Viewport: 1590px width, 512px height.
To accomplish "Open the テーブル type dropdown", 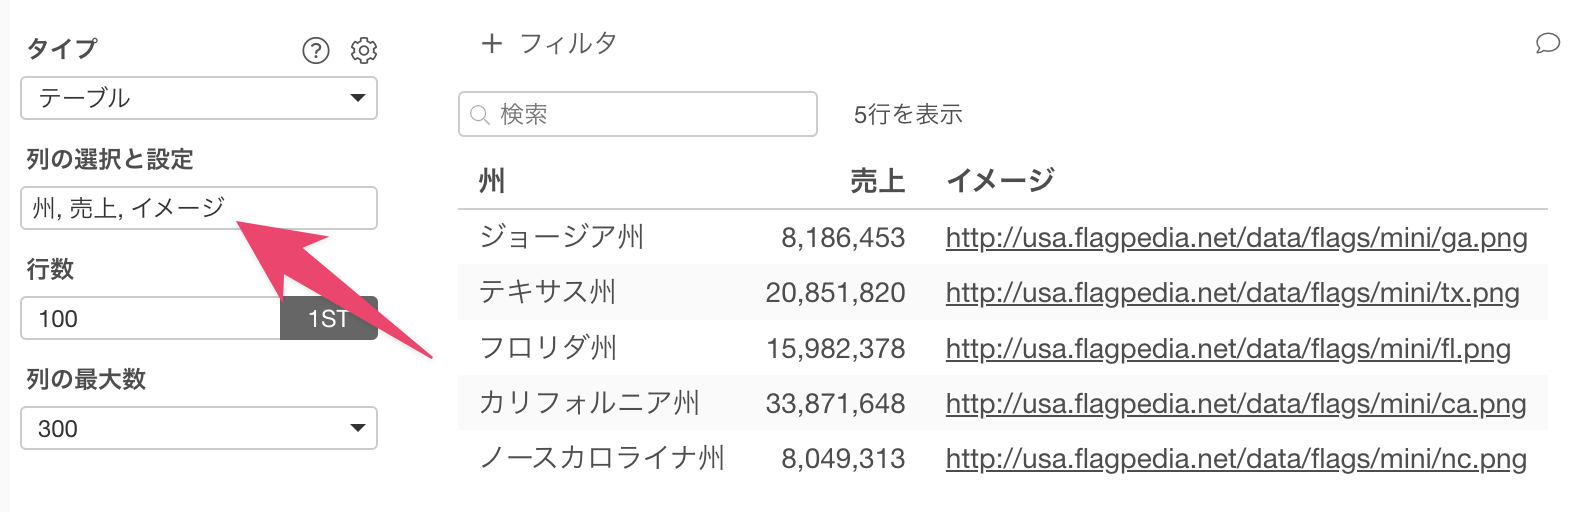I will [199, 98].
